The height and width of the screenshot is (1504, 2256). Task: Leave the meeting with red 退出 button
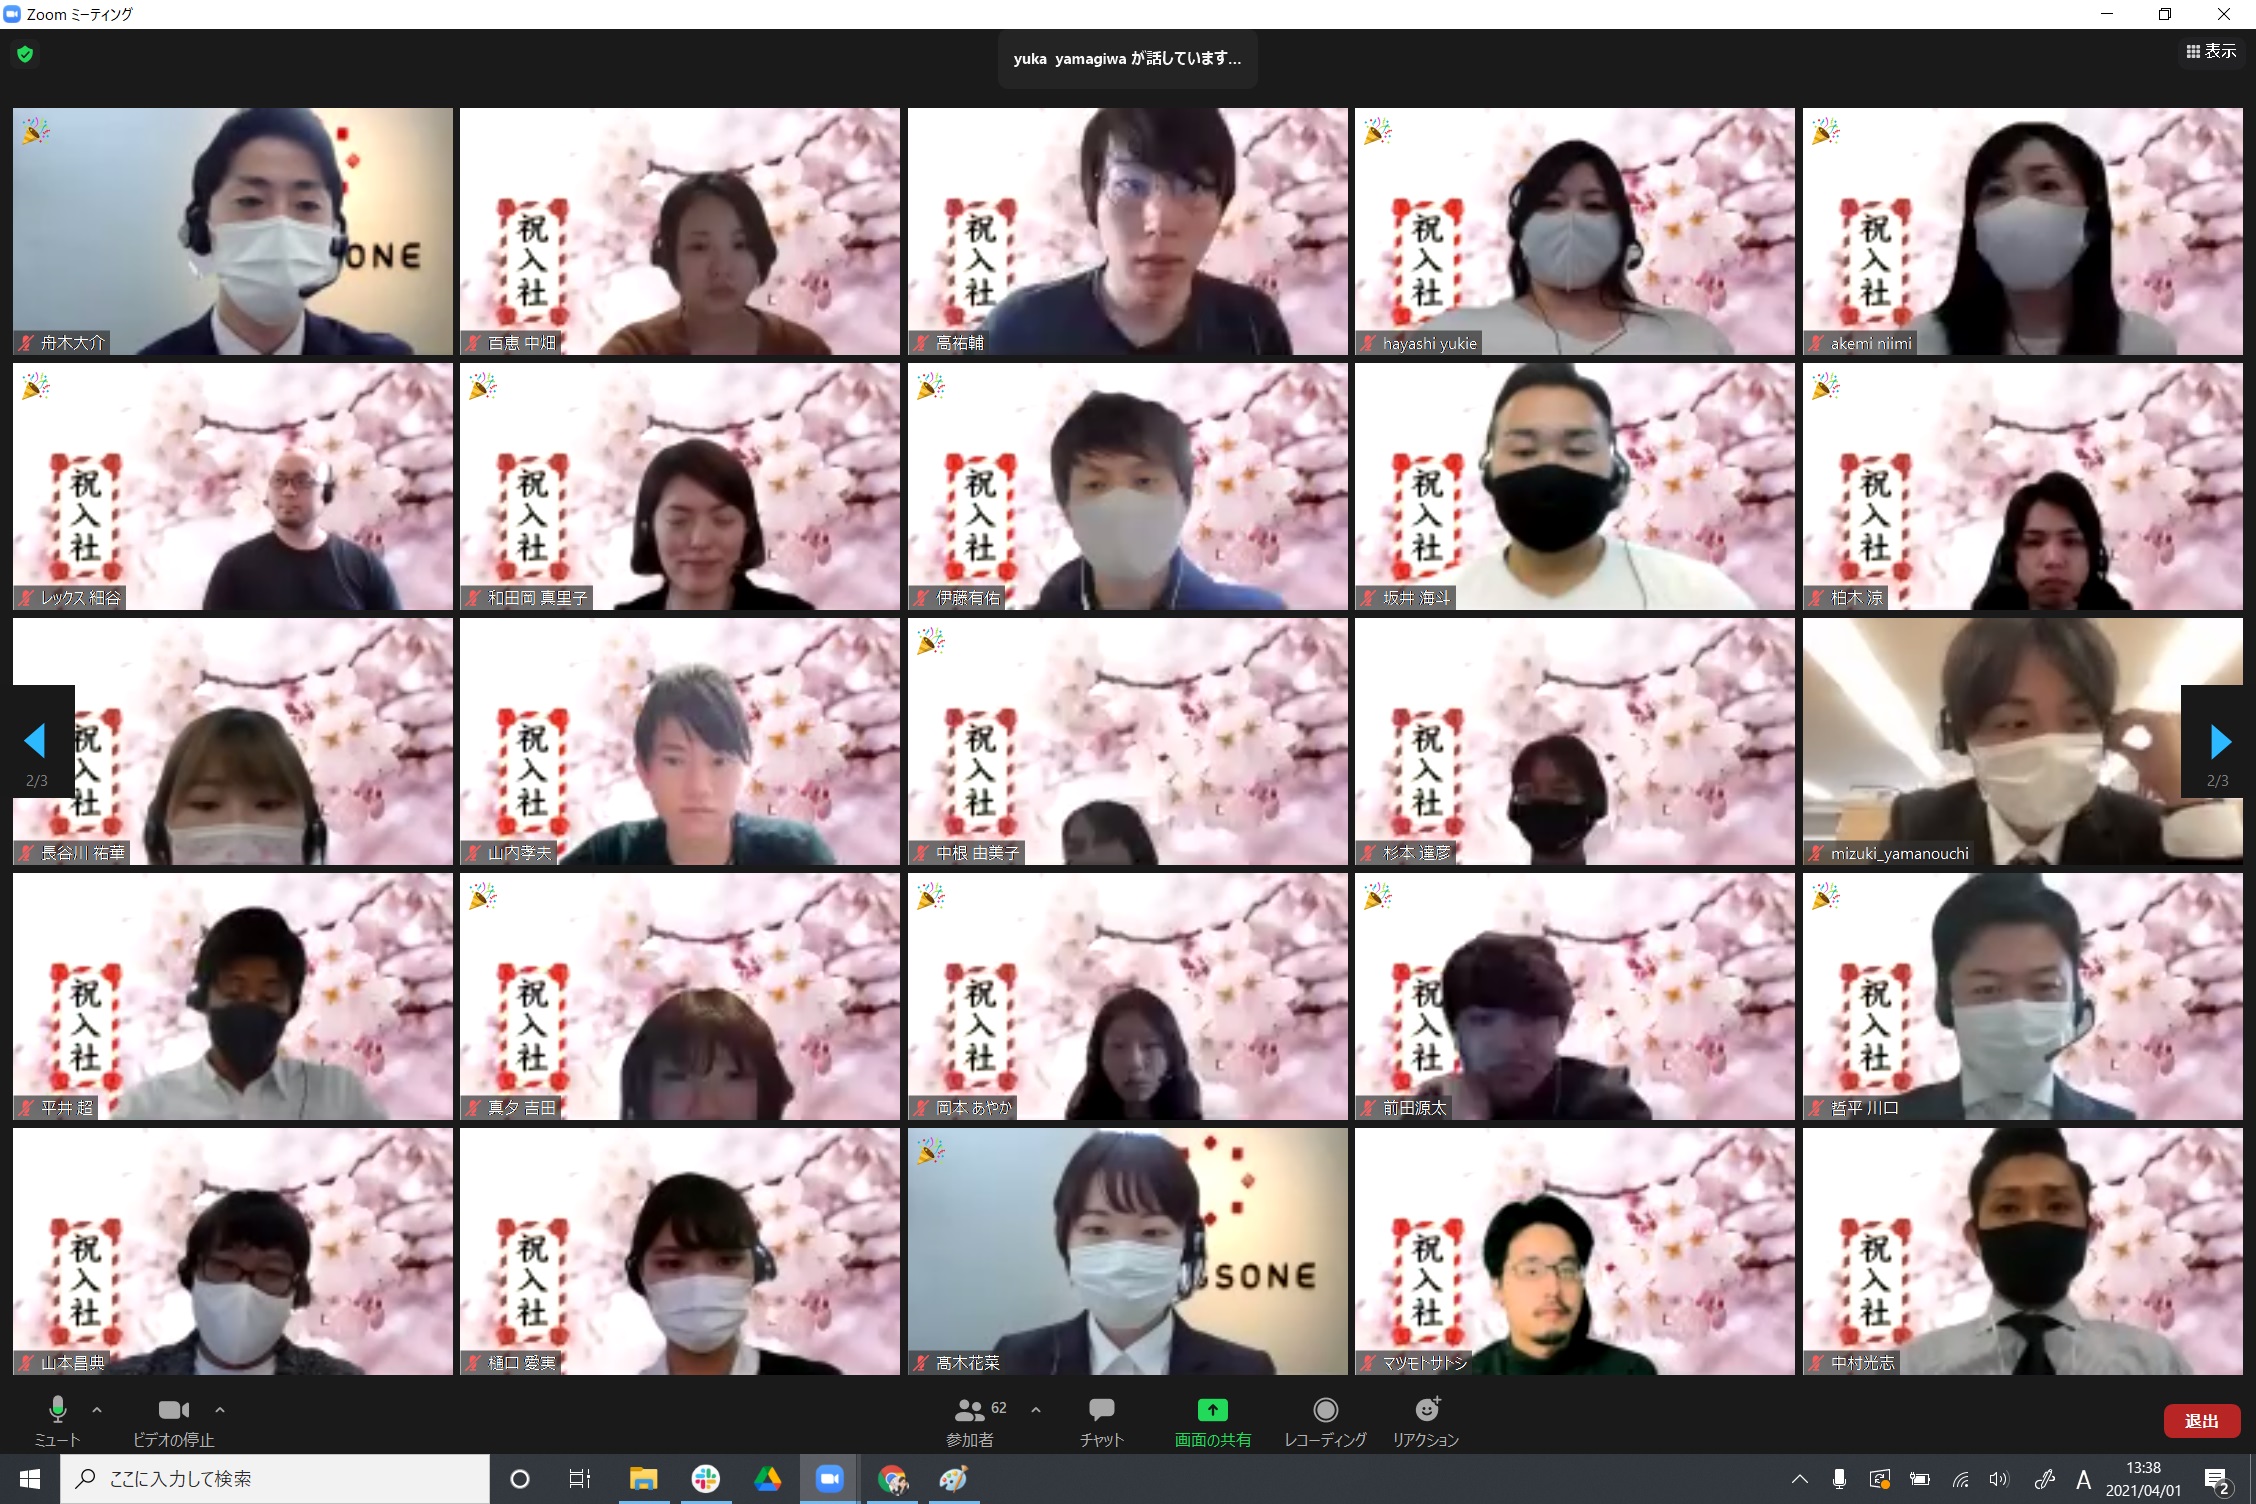tap(2201, 1421)
